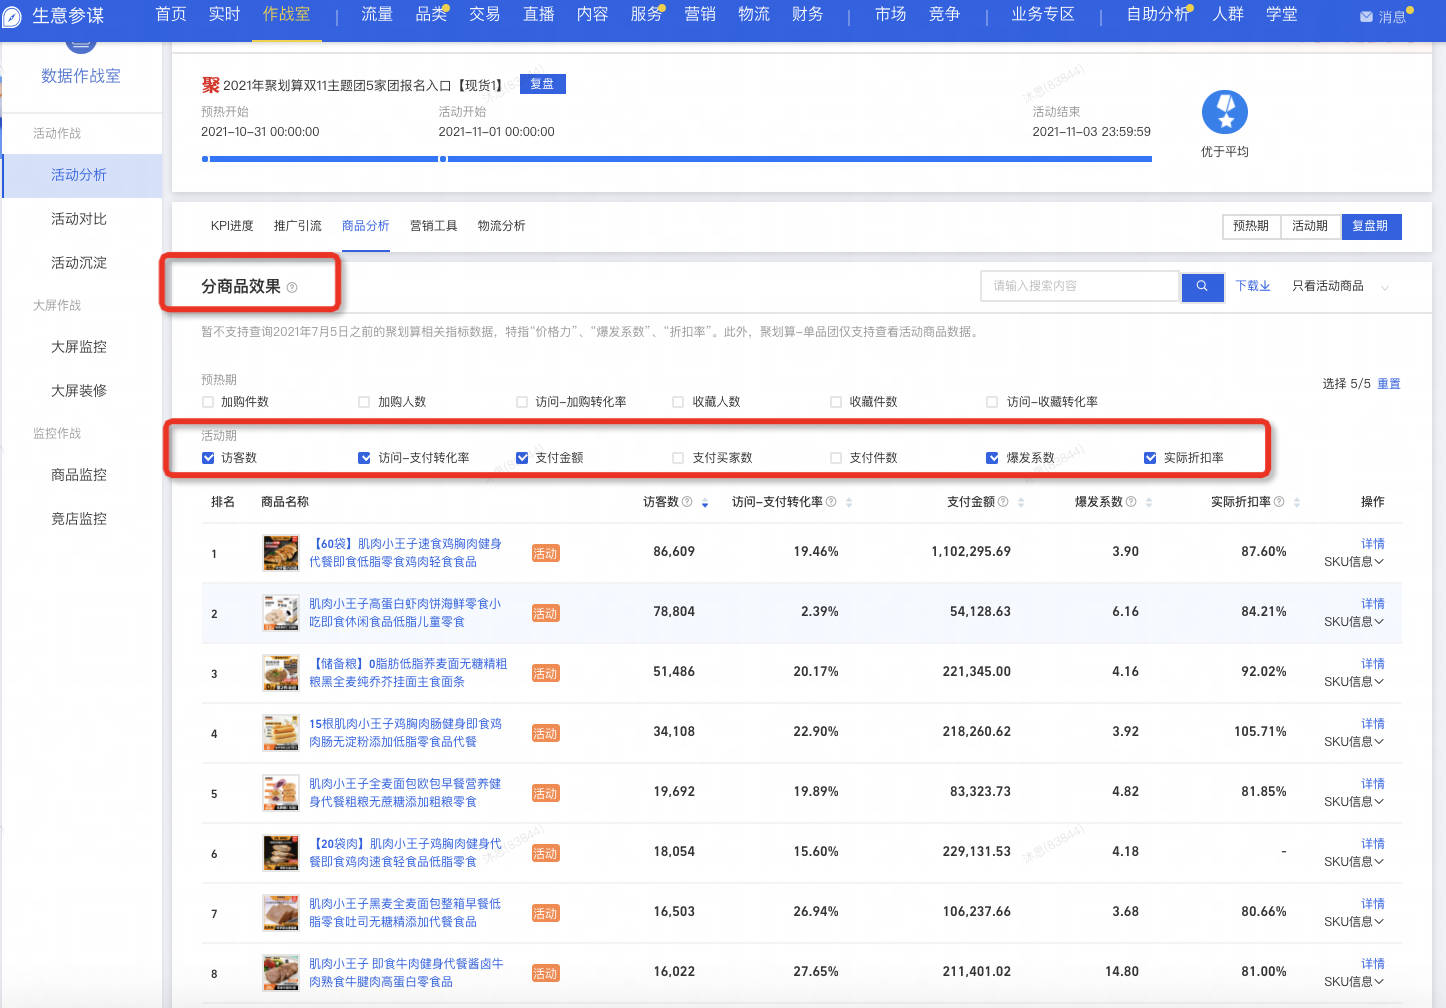Expand SKU信息 for rank 3 product
This screenshot has height=1008, width=1446.
(x=1354, y=682)
